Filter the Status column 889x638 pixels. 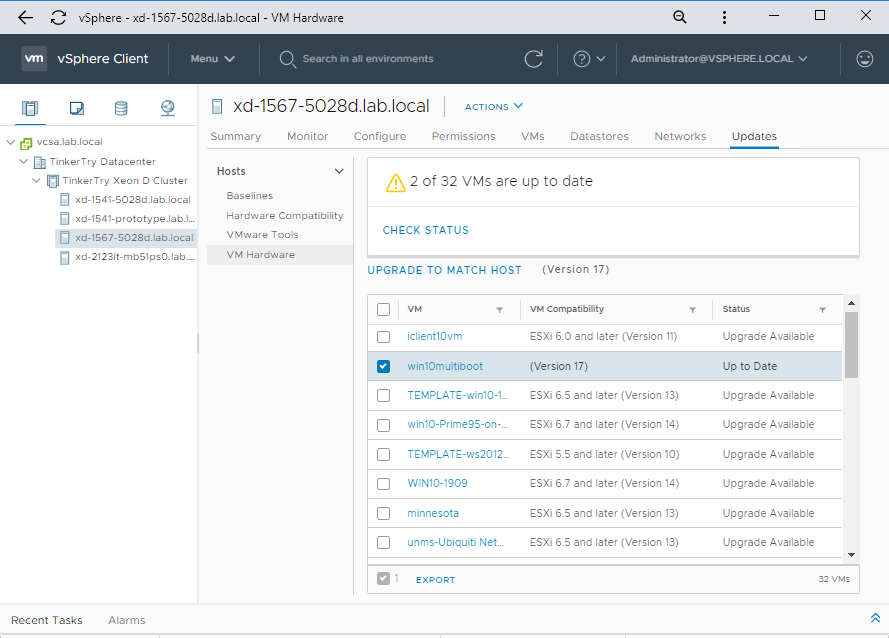[822, 310]
